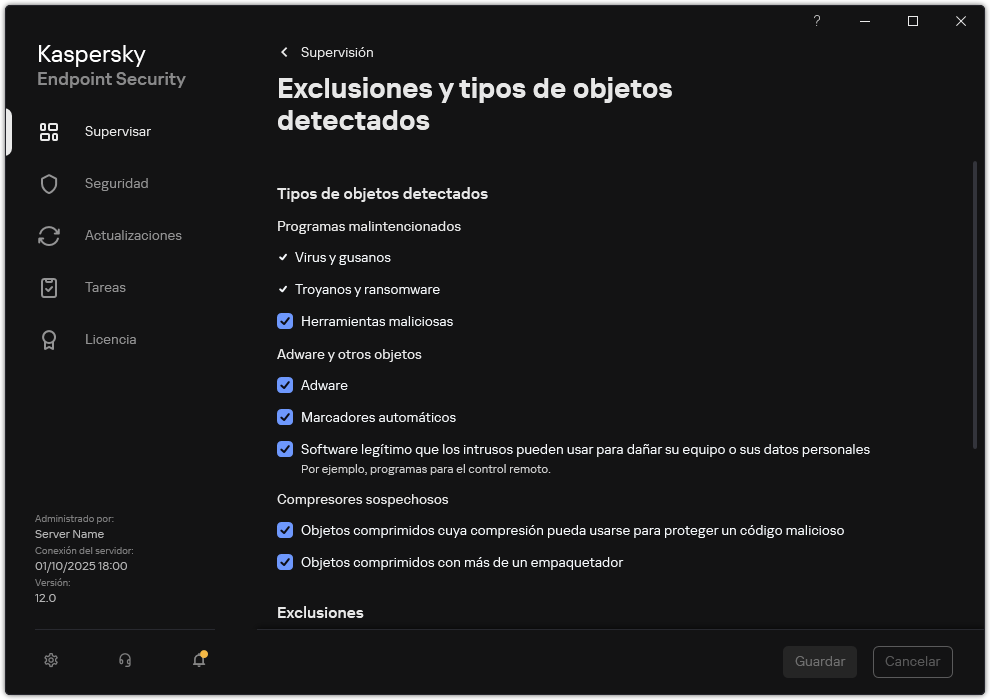
Task: Open the notifications bell icon
Action: click(x=198, y=661)
